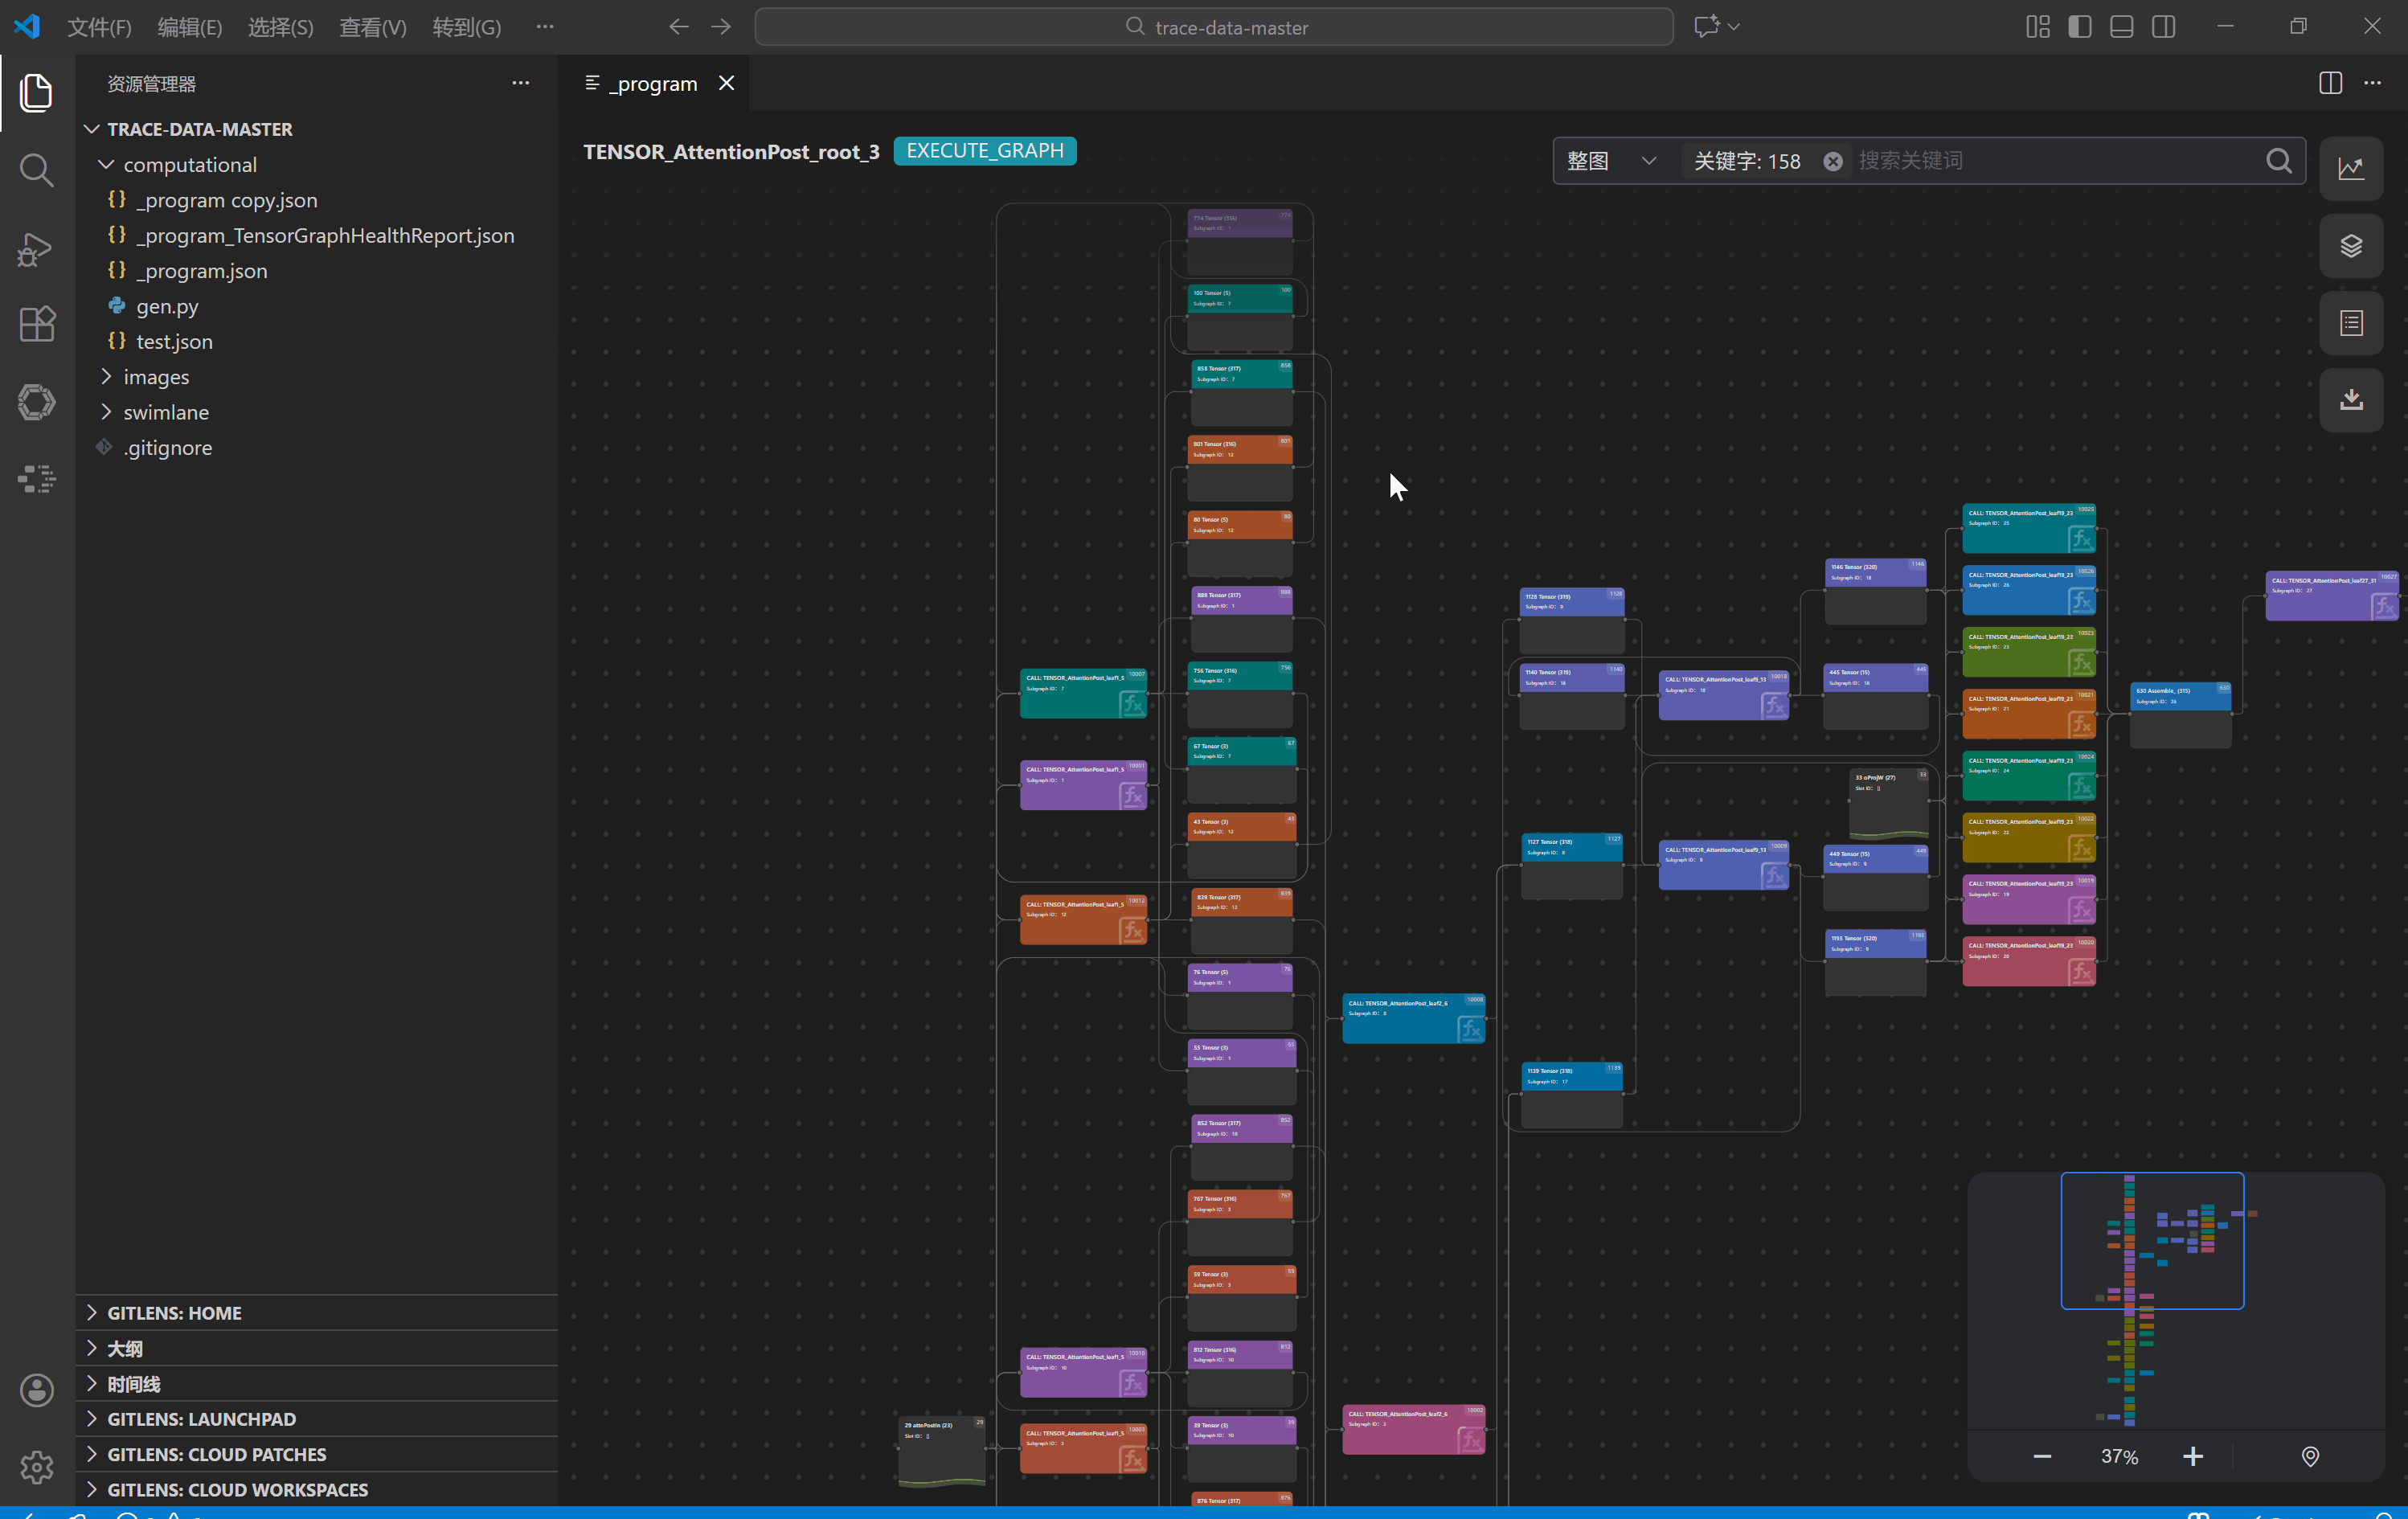Open the Extensions view icon
This screenshot has height=1519, width=2408.
click(36, 324)
